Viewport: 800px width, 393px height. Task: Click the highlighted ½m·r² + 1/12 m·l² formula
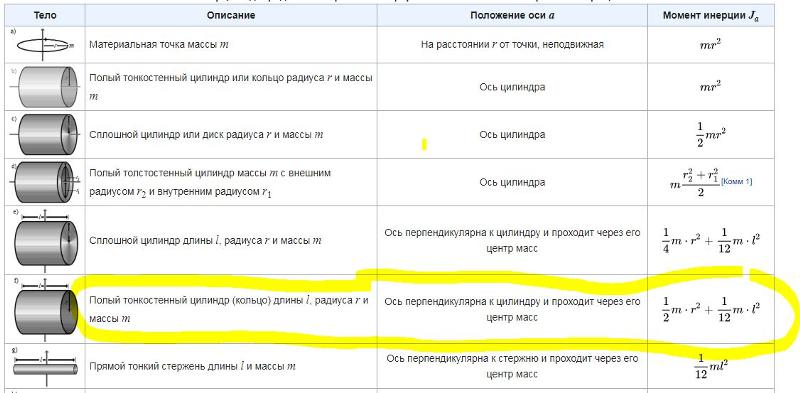pyautogui.click(x=711, y=309)
